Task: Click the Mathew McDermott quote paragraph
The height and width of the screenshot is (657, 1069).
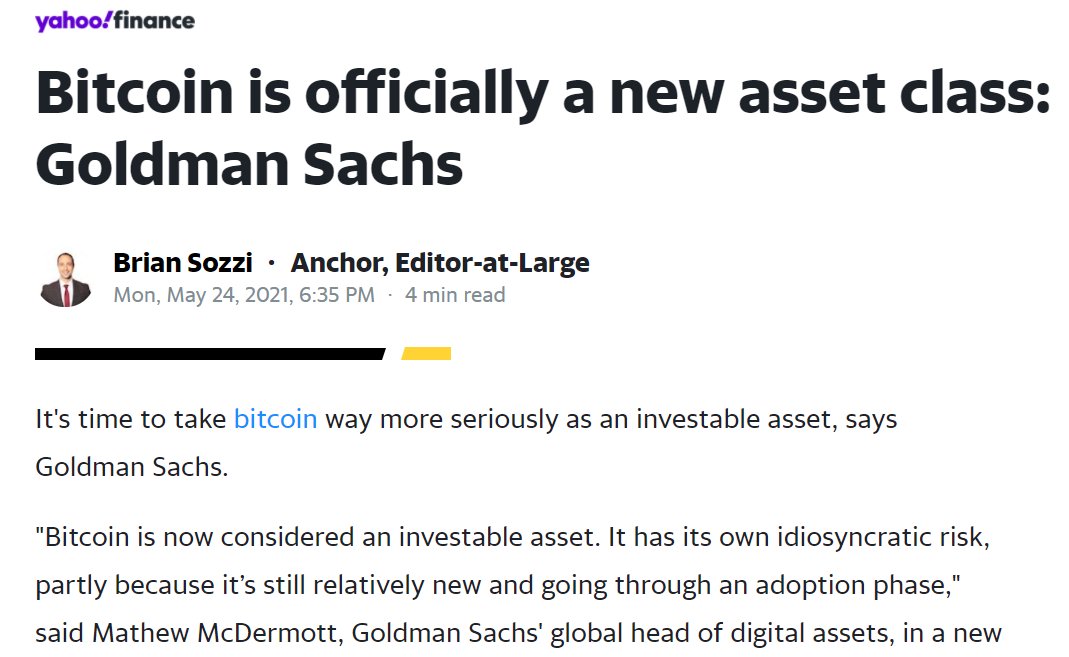Action: [x=518, y=585]
